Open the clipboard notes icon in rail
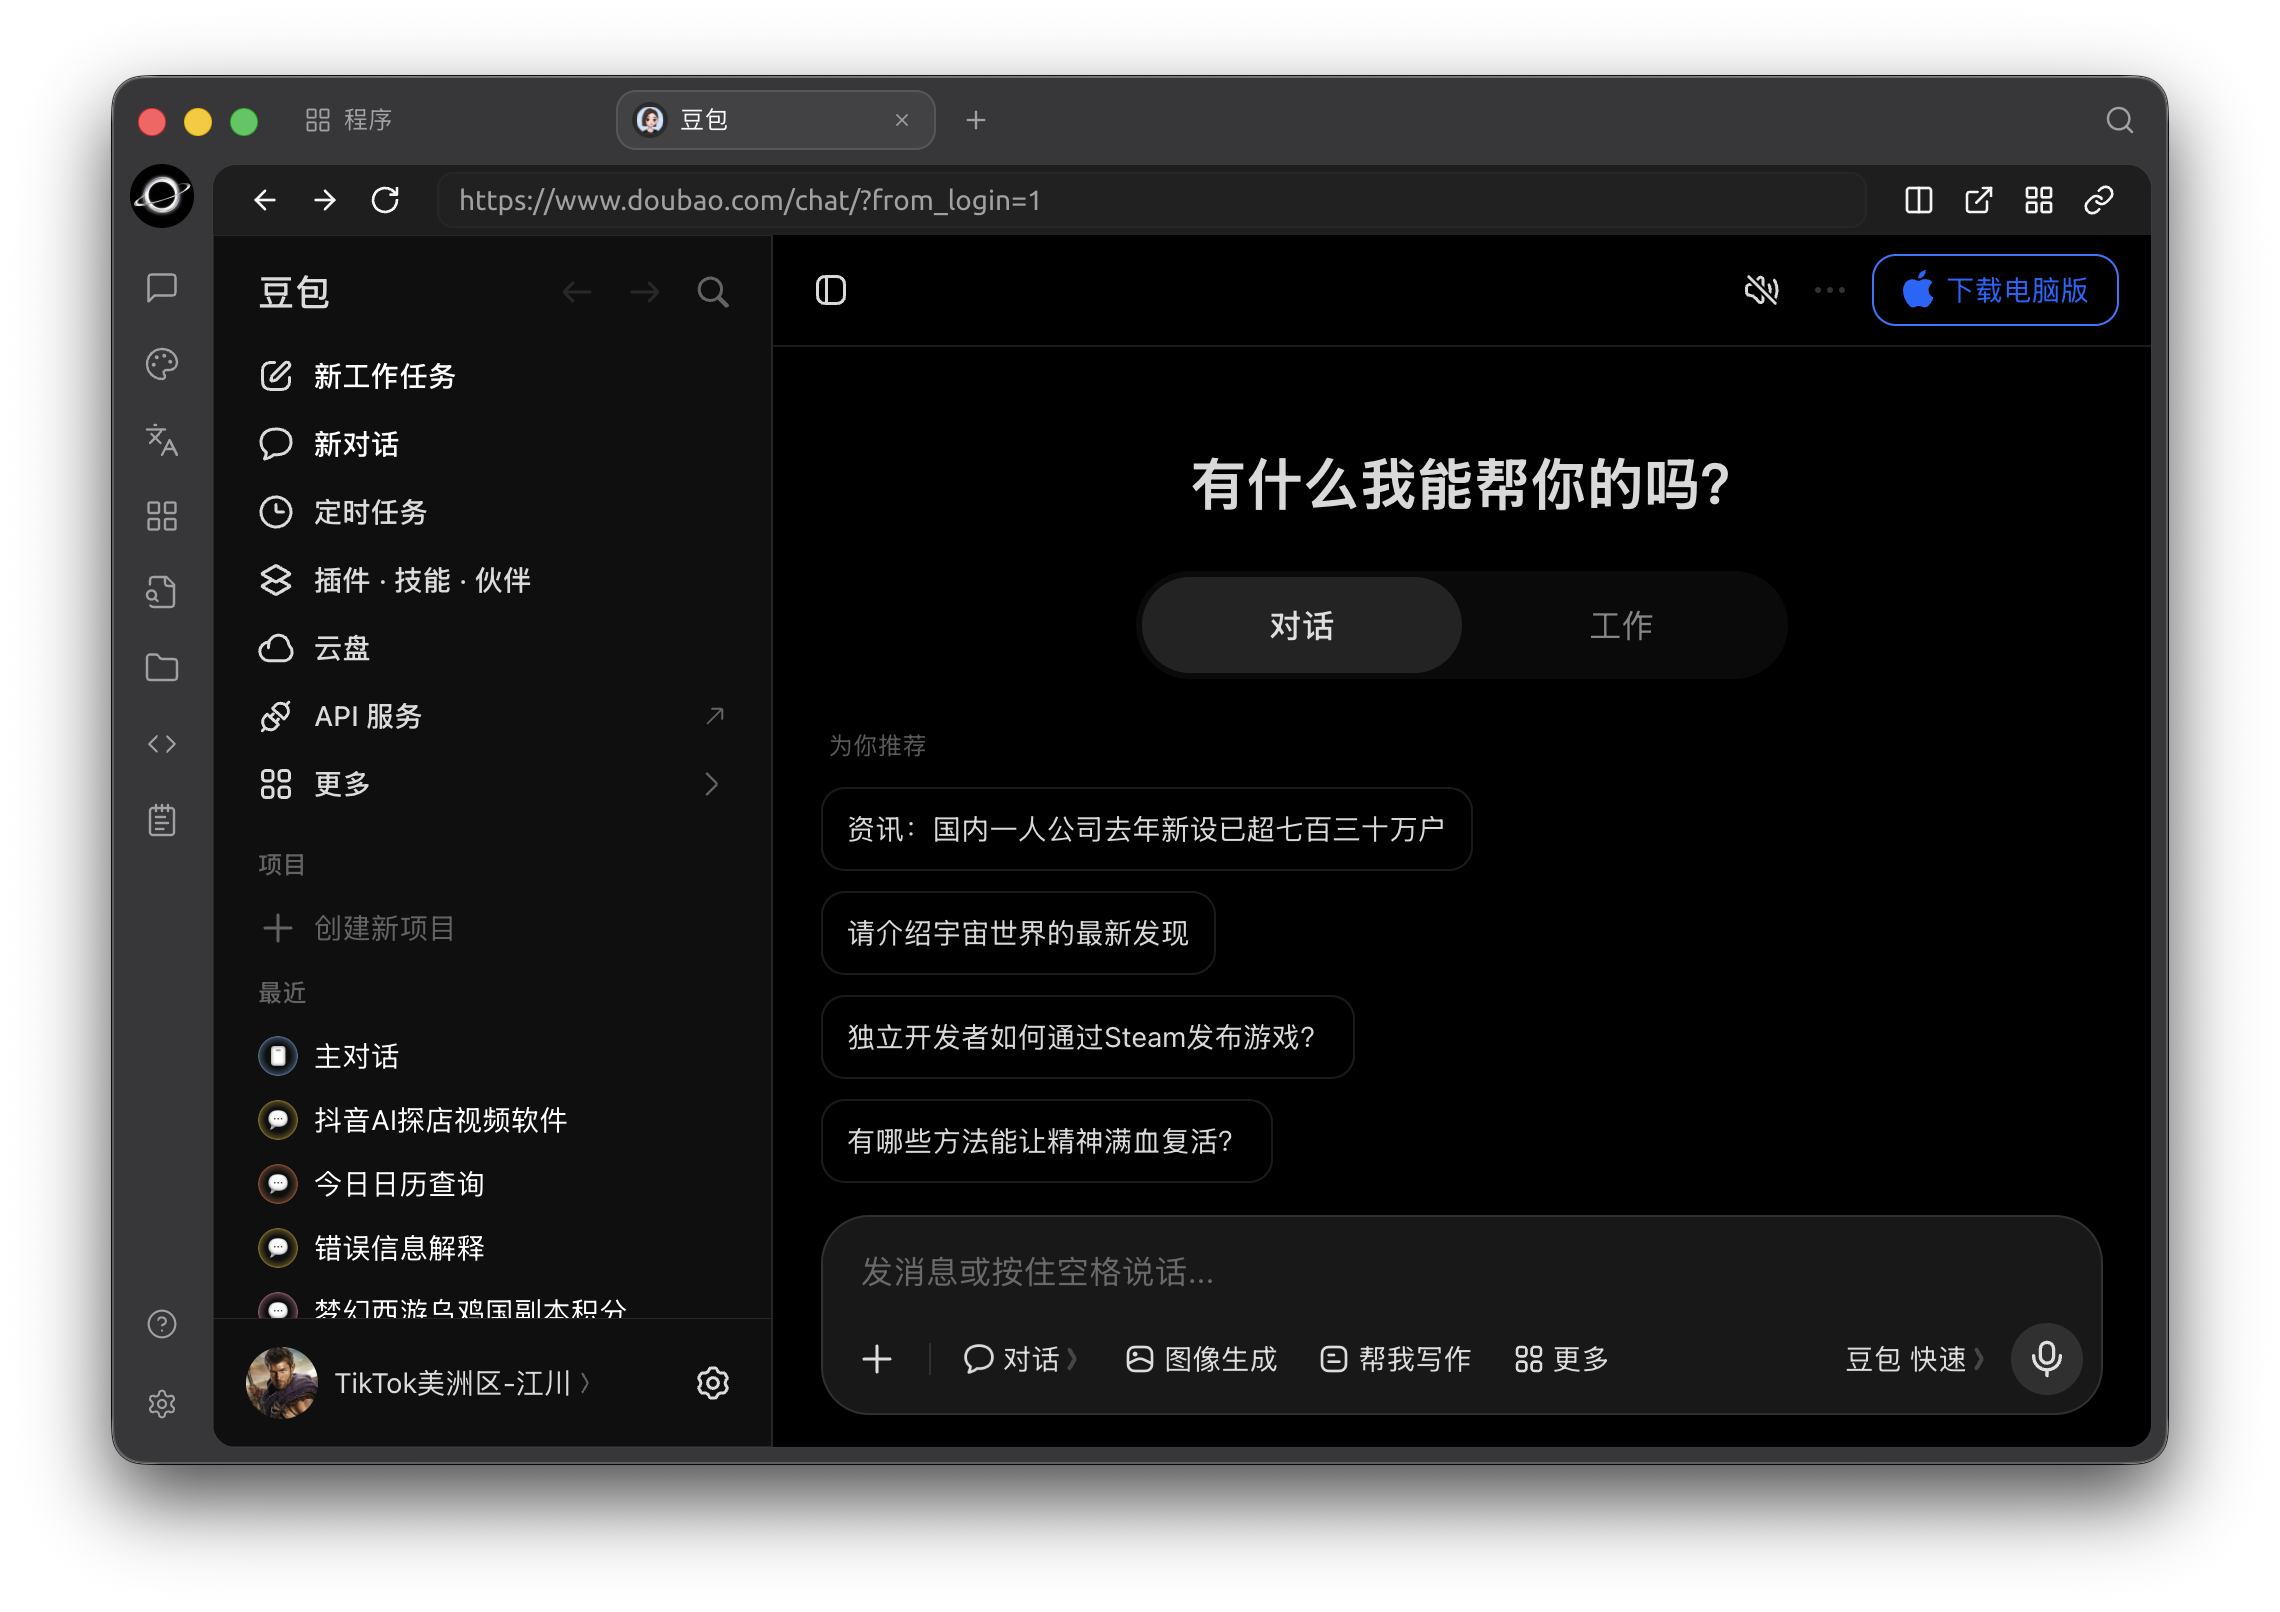2280x1612 pixels. click(162, 820)
